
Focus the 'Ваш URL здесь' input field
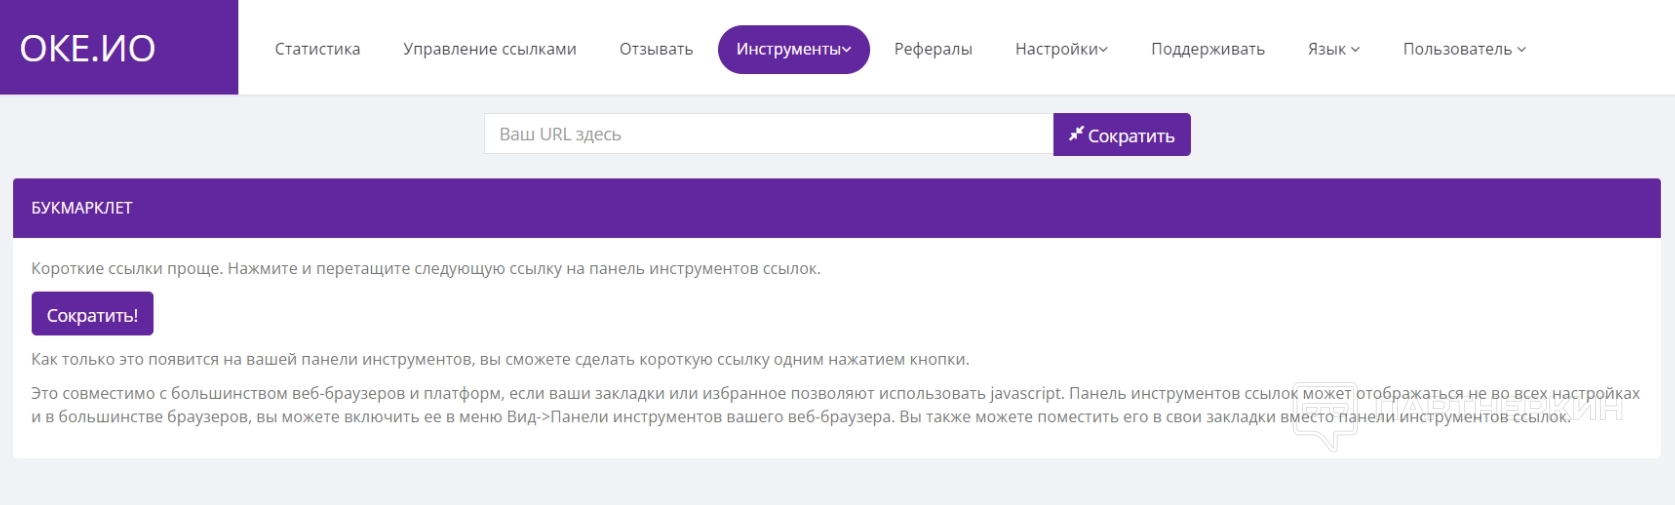click(768, 134)
